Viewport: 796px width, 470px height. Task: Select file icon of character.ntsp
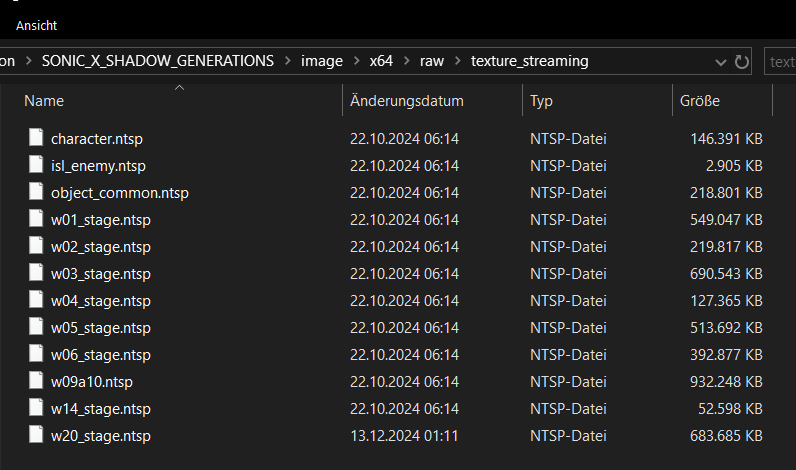(x=36, y=138)
